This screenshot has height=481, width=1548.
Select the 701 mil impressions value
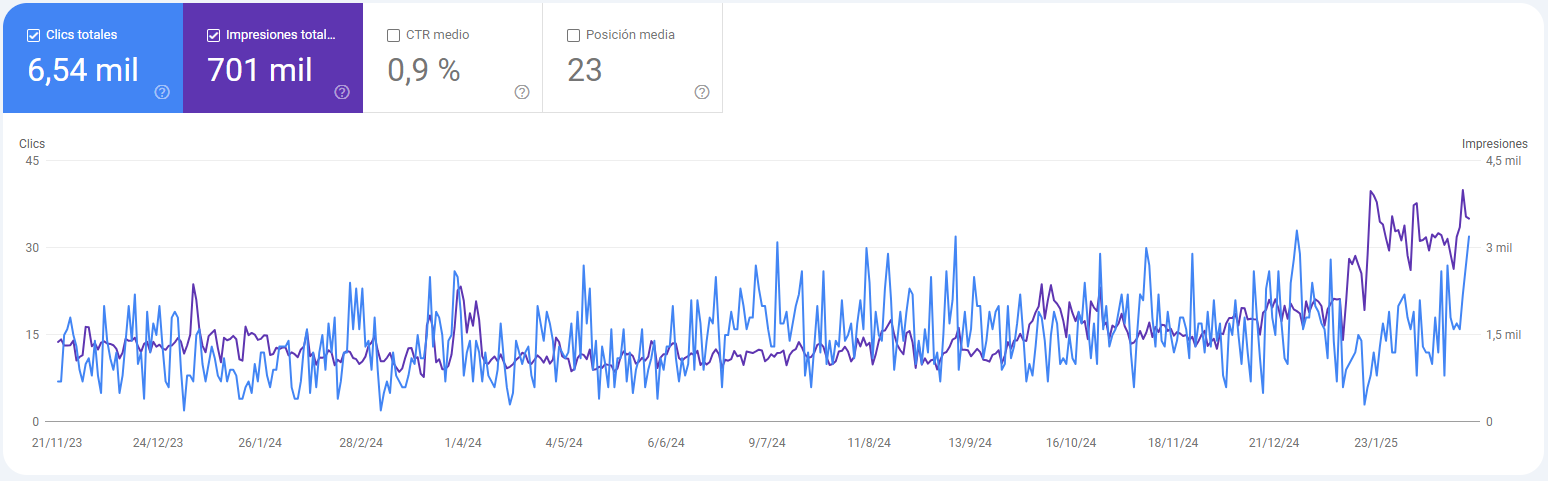click(x=260, y=70)
